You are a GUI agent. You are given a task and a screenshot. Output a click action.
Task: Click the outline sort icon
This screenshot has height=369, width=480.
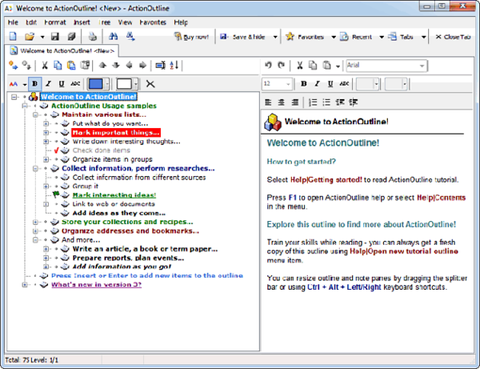click(174, 65)
